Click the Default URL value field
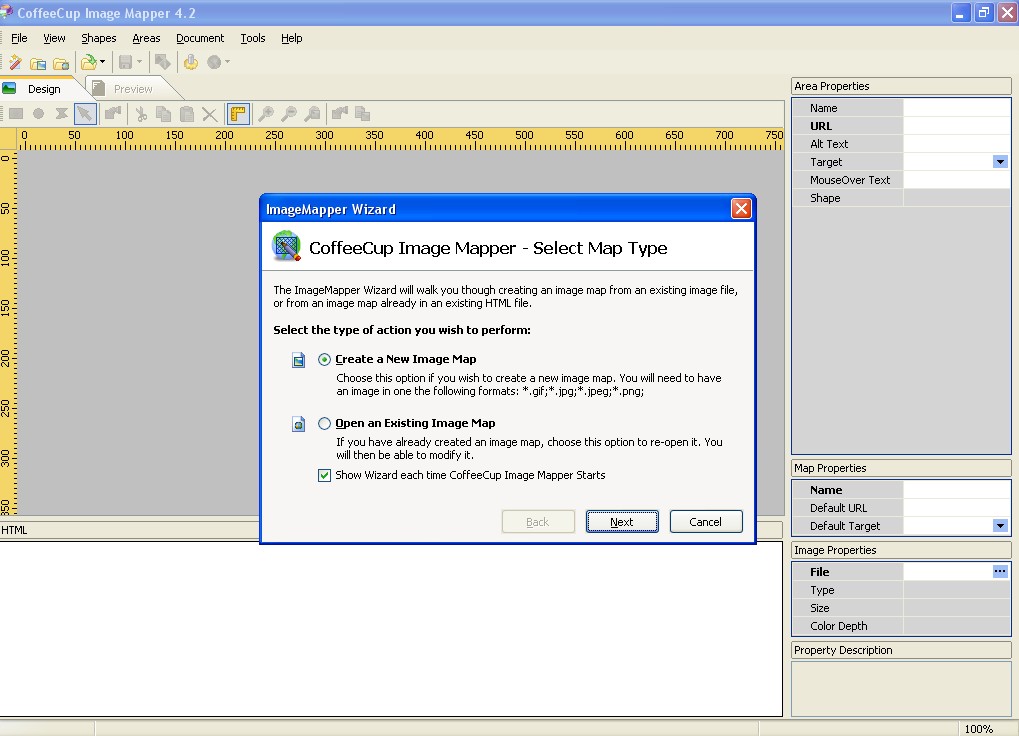Viewport: 1019px width, 736px height. tap(957, 508)
